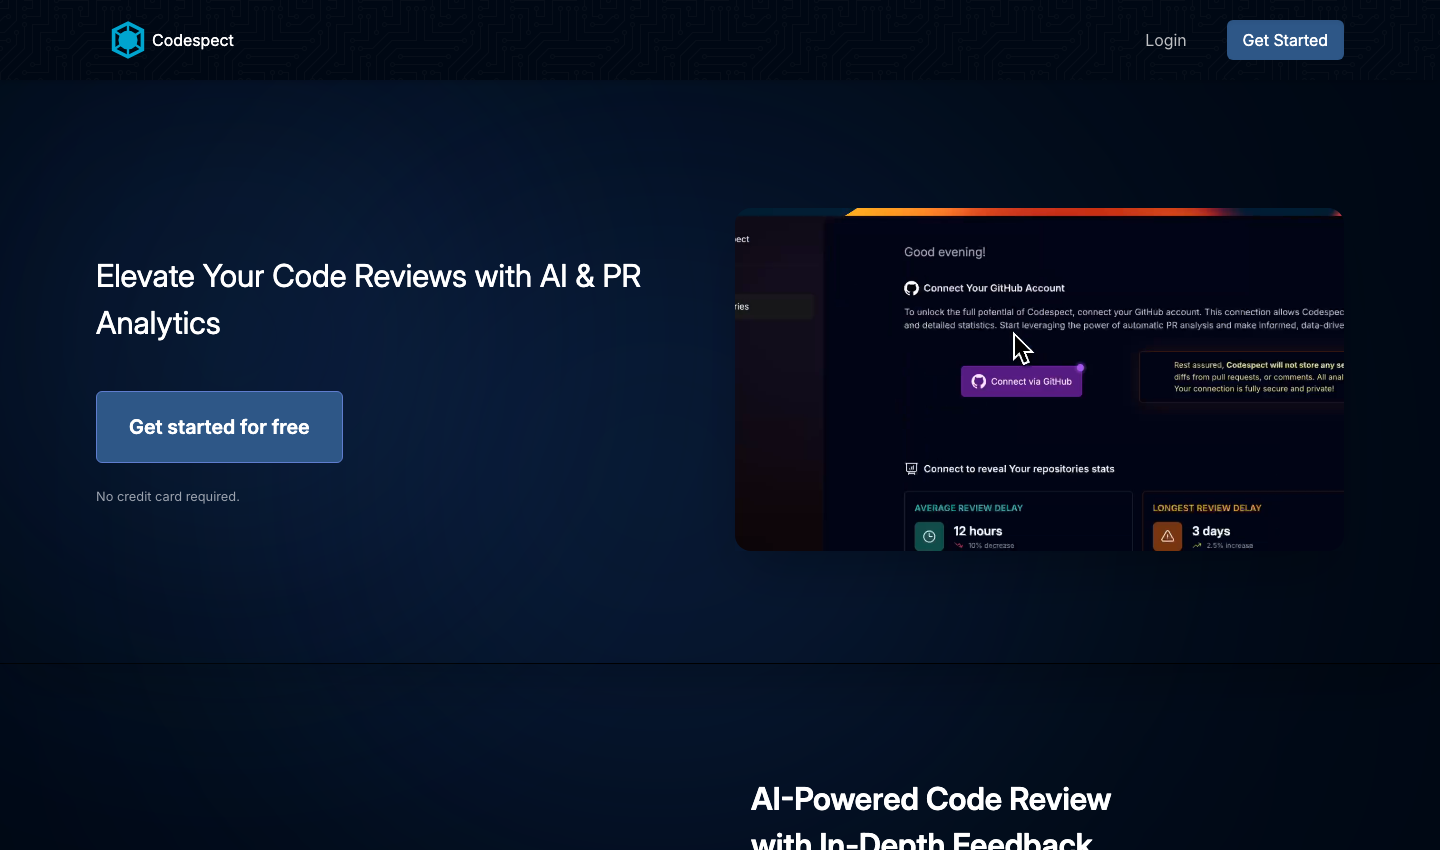Screen dimensions: 1440x850
Task: Click the AVERAGE REVIEW DELAY label
Action: tap(969, 508)
